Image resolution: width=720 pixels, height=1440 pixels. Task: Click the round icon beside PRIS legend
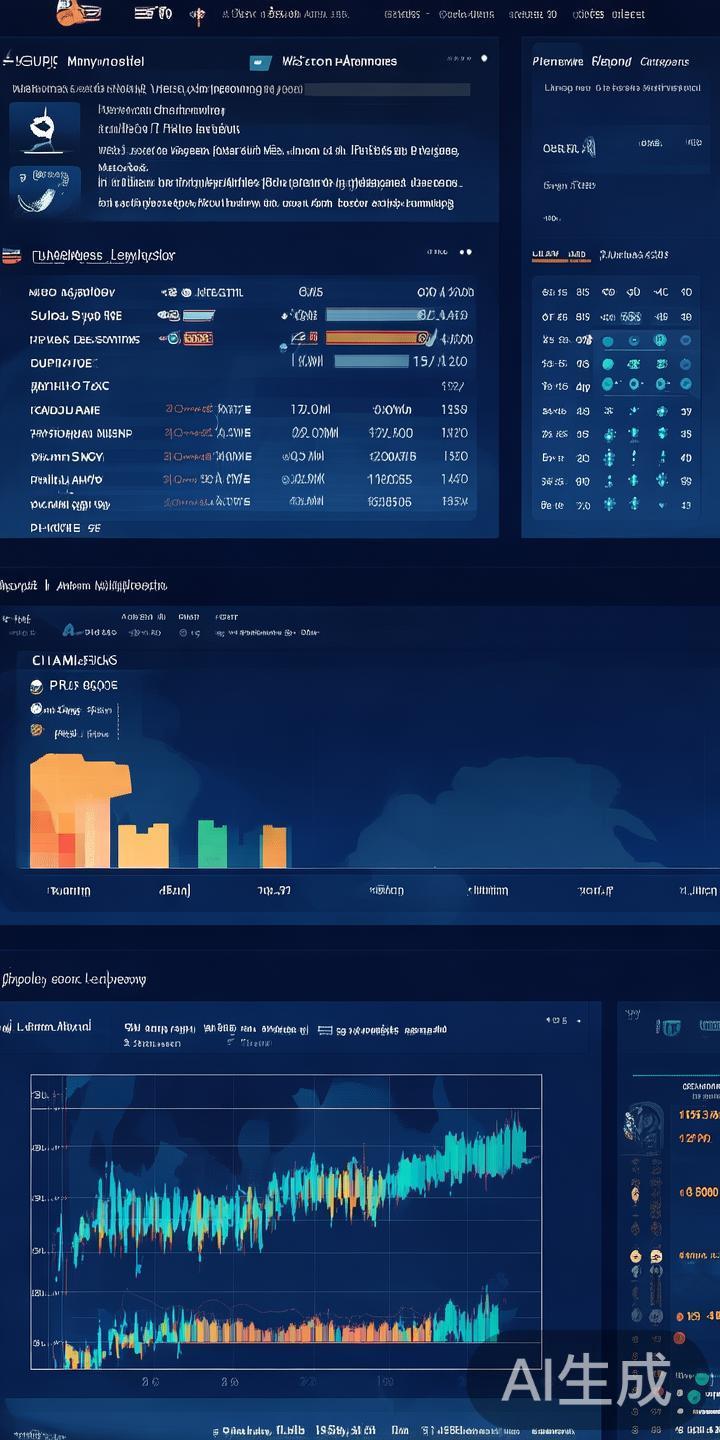(x=38, y=686)
